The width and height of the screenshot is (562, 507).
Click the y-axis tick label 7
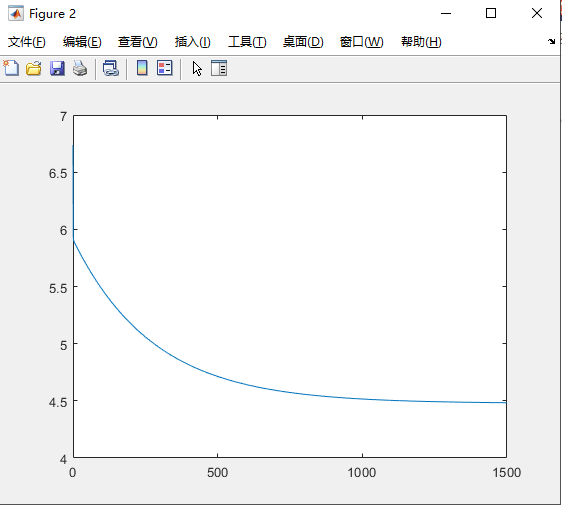coord(63,116)
